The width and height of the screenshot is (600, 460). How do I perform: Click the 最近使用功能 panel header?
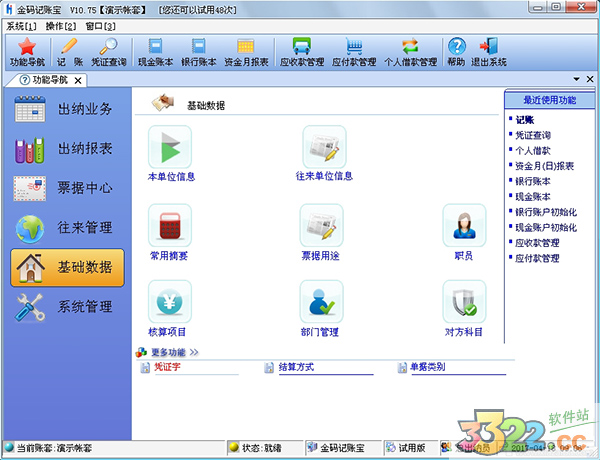coord(549,100)
